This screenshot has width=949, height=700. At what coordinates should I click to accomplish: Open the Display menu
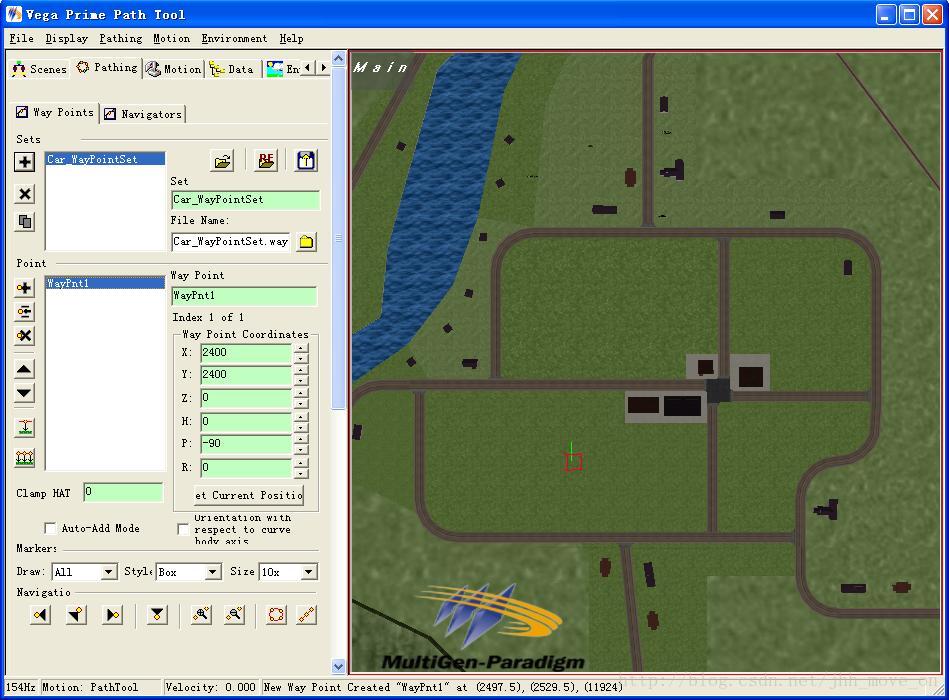pos(67,39)
